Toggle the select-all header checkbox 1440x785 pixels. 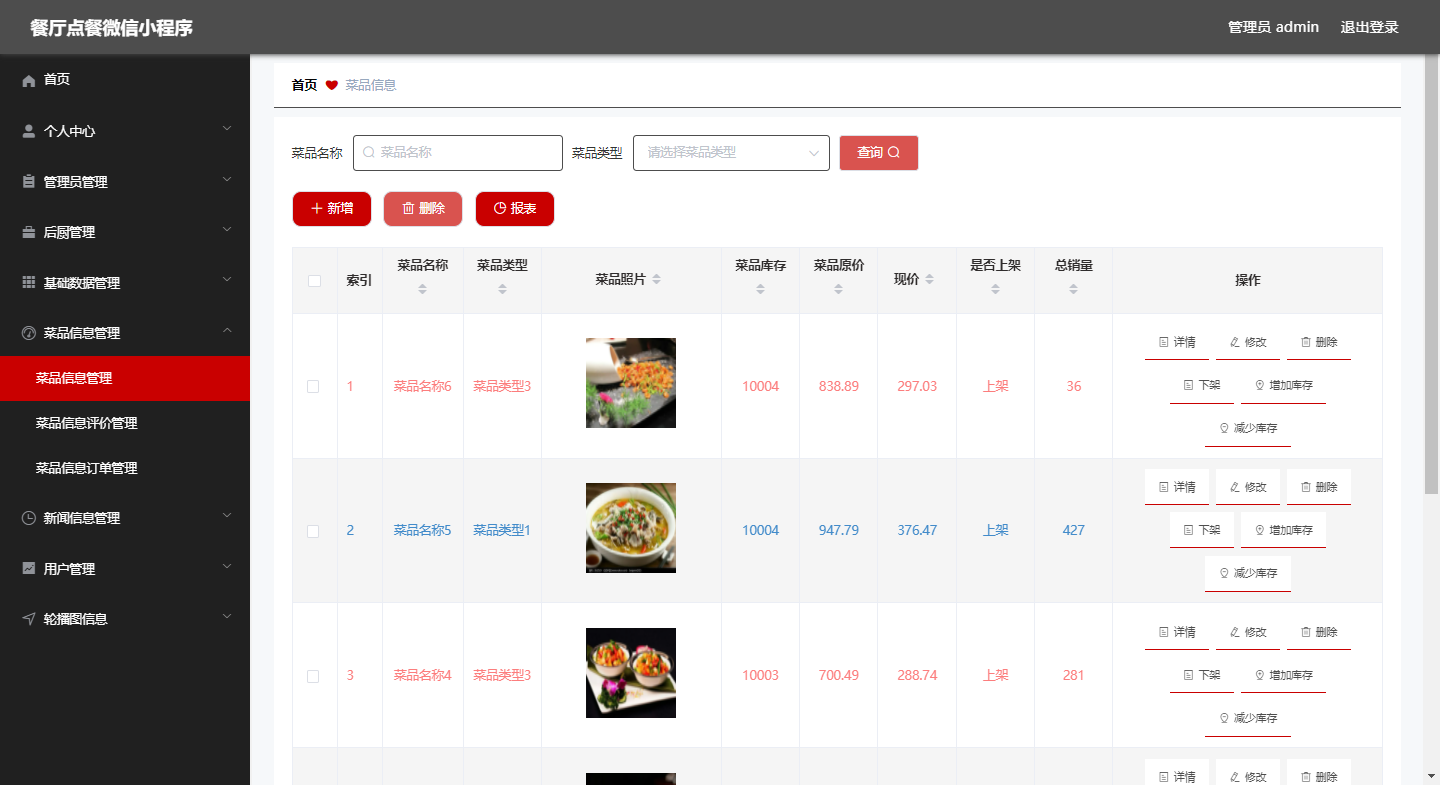[314, 281]
